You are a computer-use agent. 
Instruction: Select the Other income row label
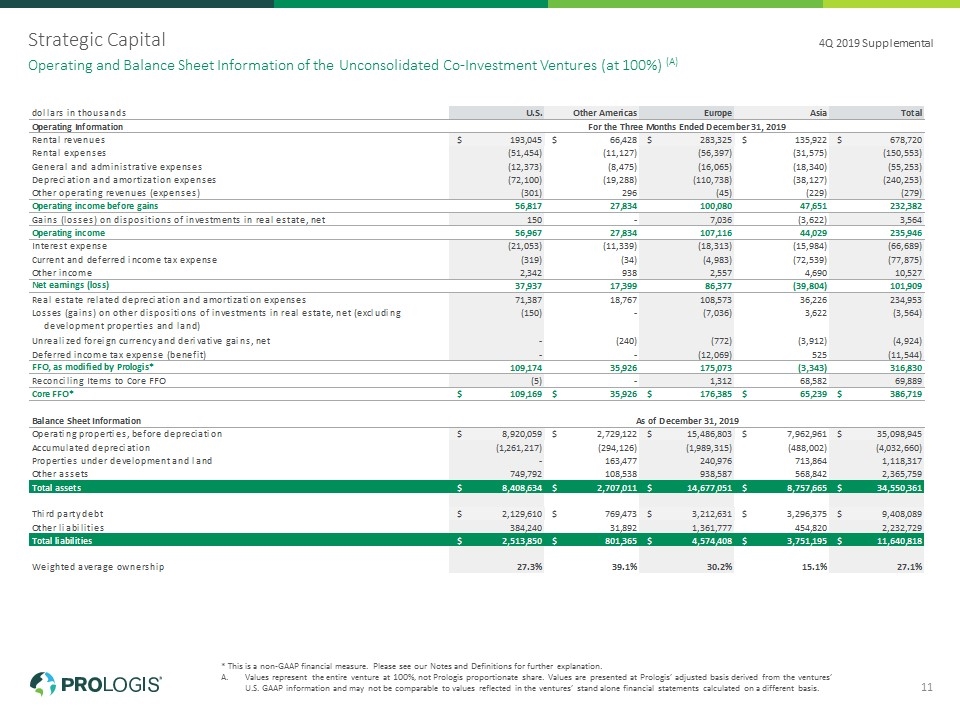point(62,272)
